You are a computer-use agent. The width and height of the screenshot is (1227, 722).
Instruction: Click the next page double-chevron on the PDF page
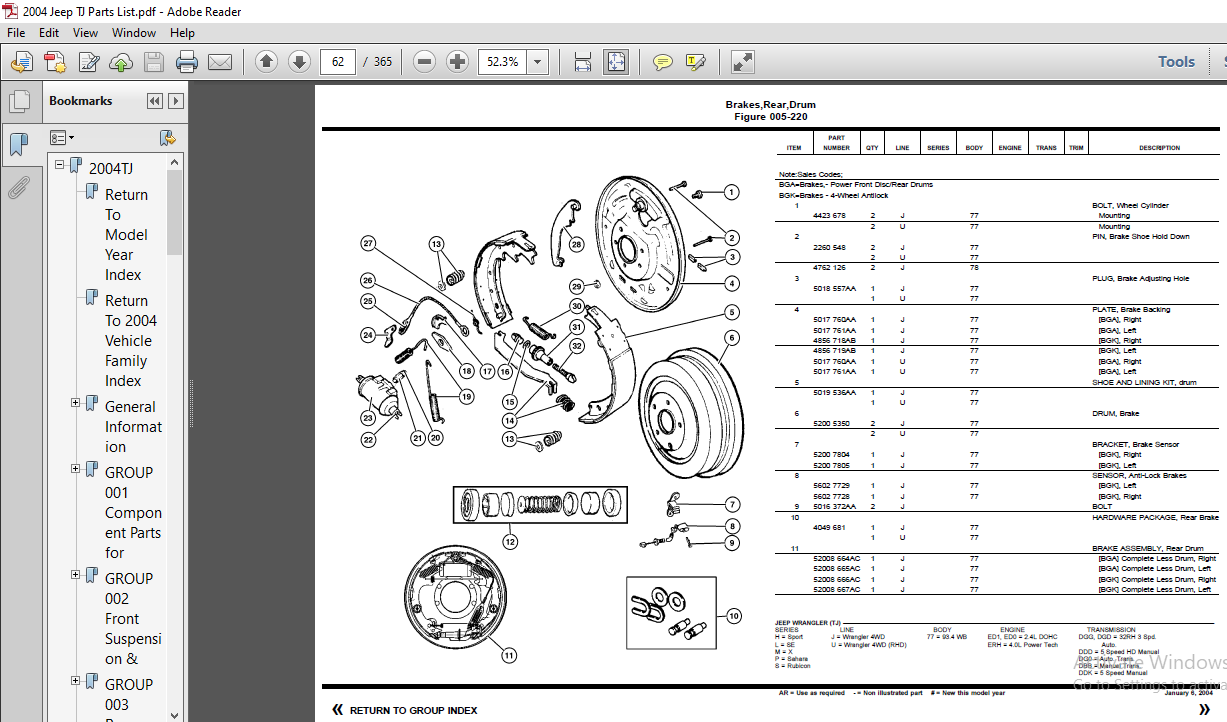click(1203, 710)
